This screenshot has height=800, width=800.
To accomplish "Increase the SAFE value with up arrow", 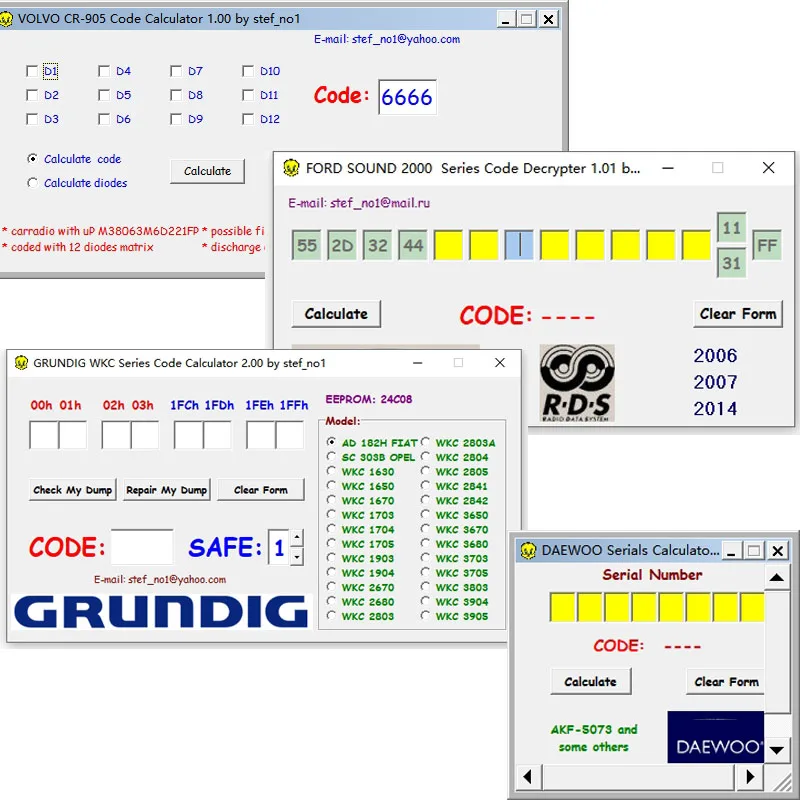I will pyautogui.click(x=296, y=538).
